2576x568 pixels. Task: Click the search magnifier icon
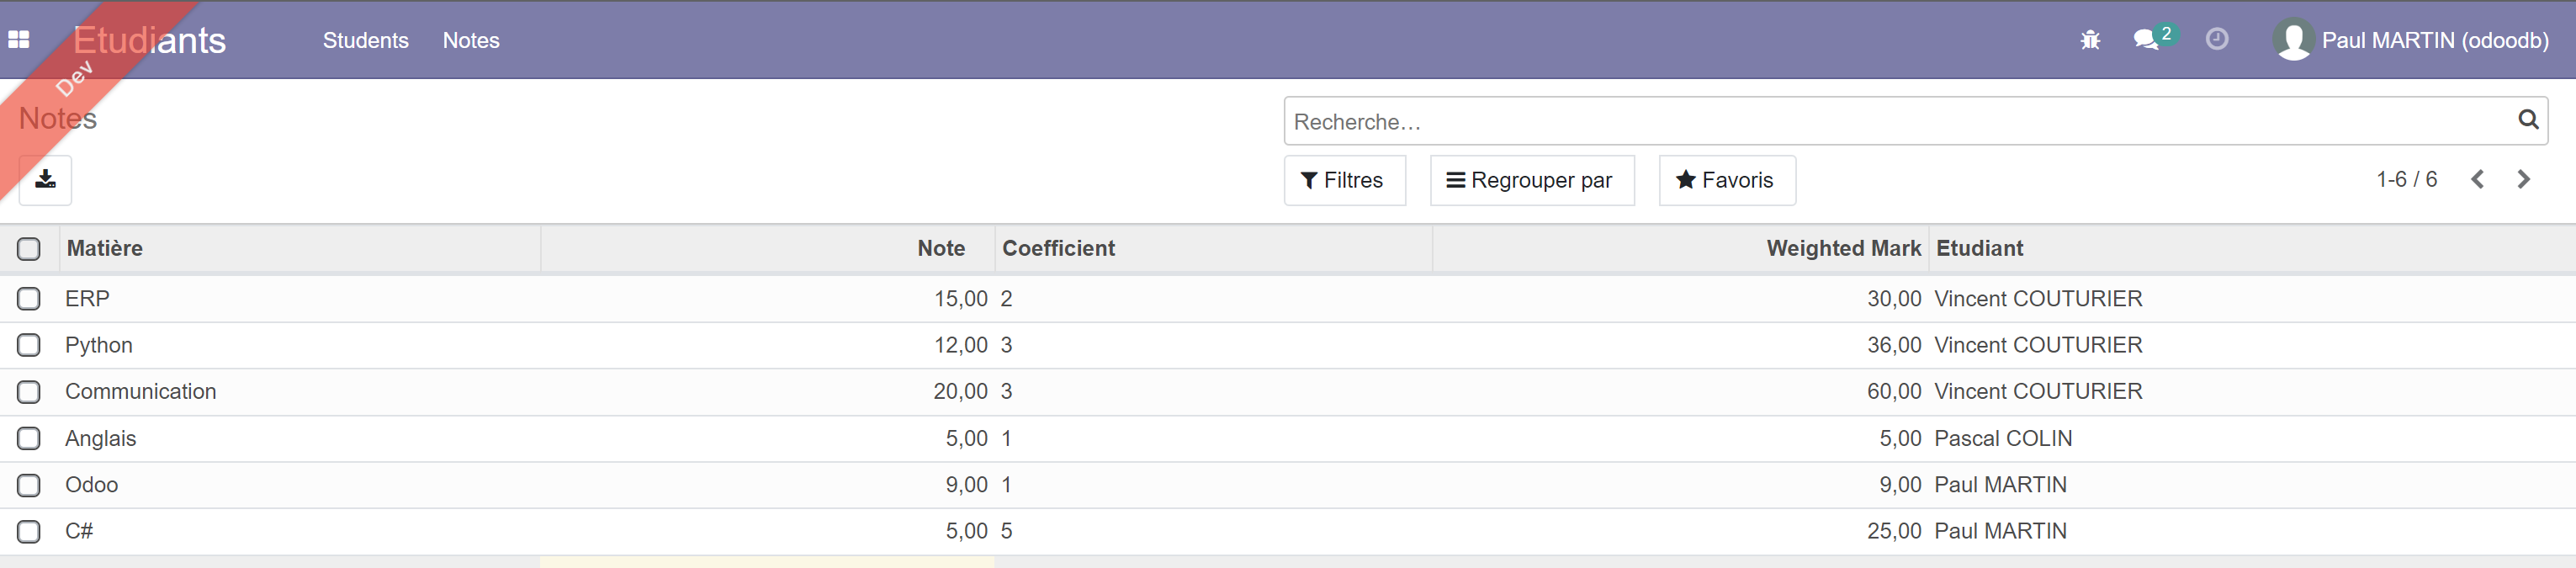tap(2527, 120)
